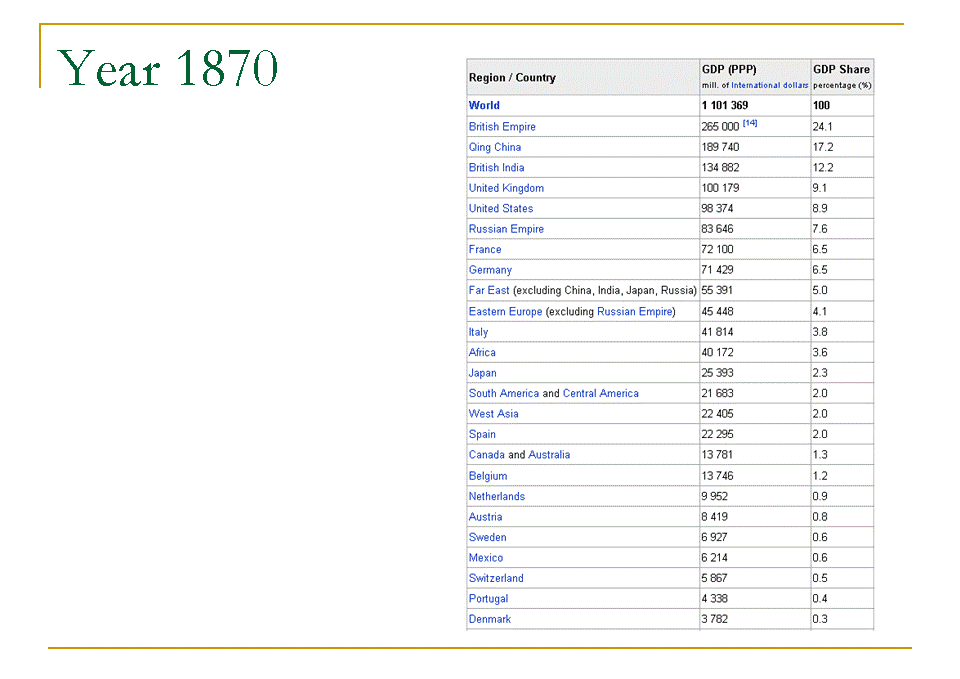The image size is (960, 679).
Task: Click the Switzerland link
Action: tap(496, 579)
